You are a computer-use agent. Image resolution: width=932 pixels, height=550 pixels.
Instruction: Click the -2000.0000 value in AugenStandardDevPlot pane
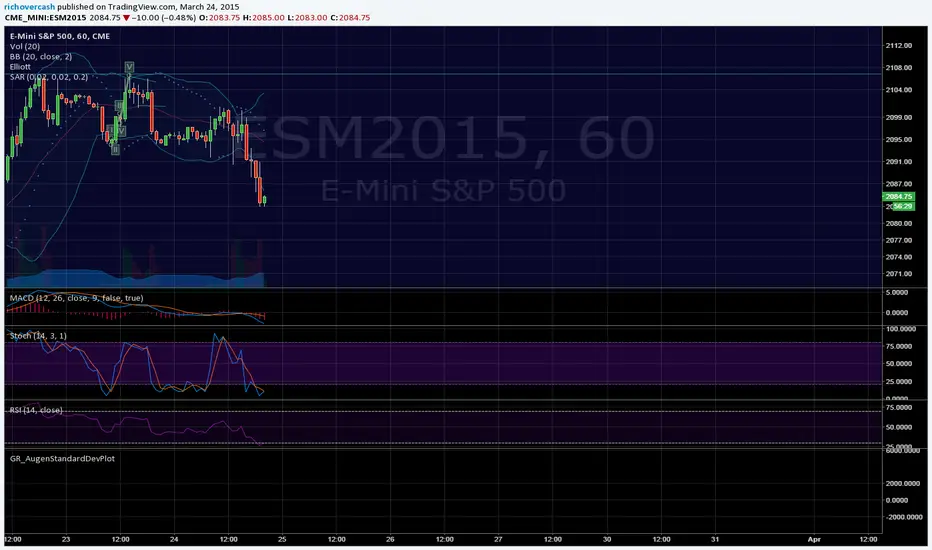click(x=902, y=517)
